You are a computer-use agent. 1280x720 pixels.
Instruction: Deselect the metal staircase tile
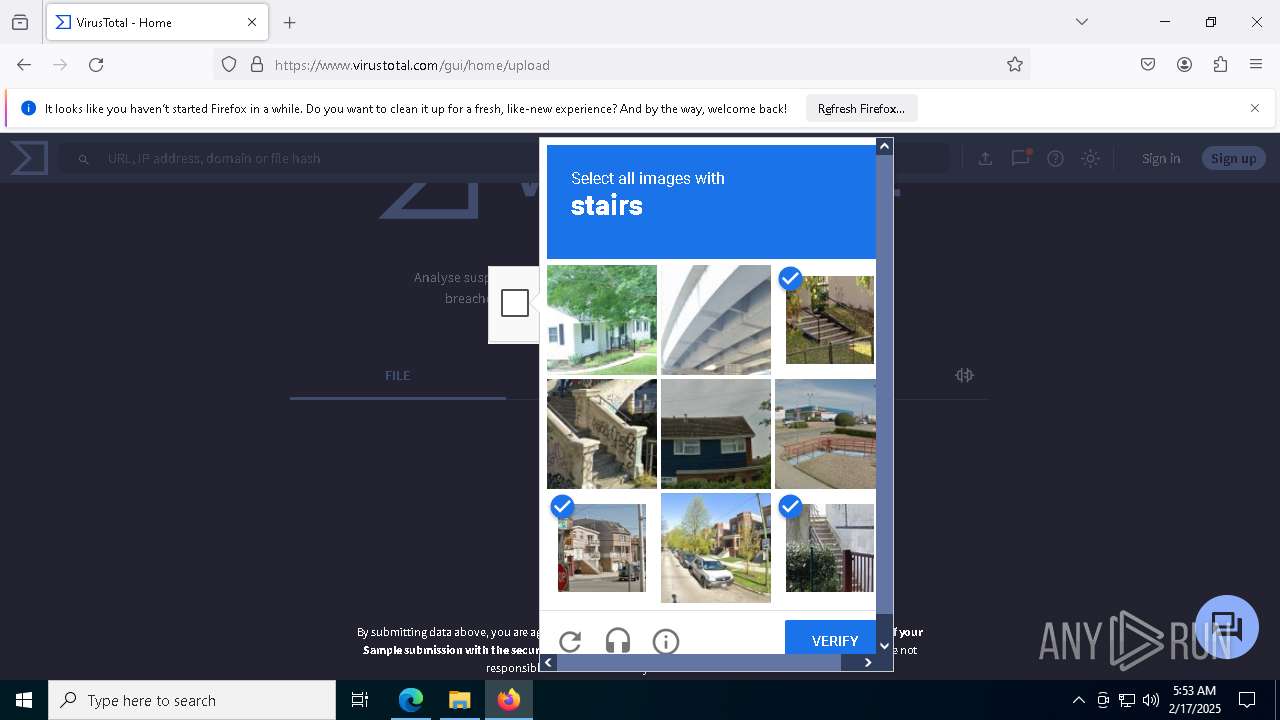(x=830, y=548)
